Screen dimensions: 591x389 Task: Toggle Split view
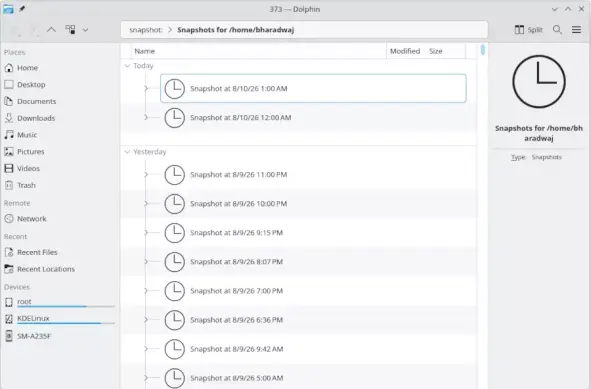528,30
